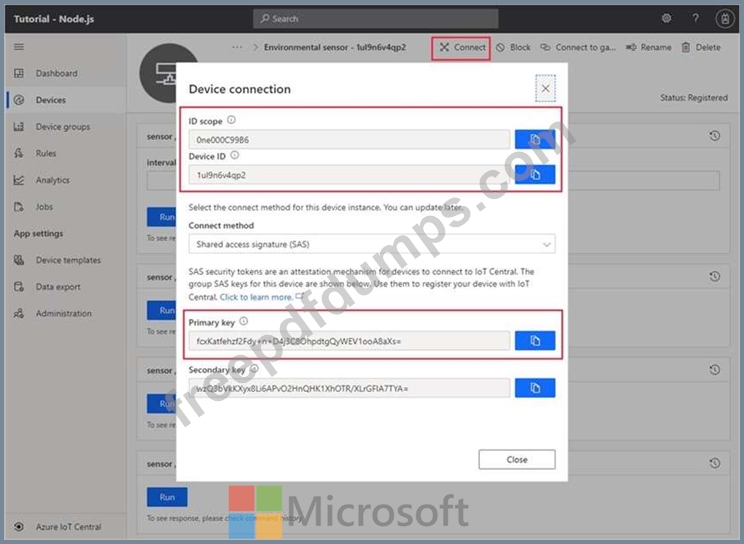Viewport: 744px width, 544px height.
Task: Open Dashboard in sidebar
Action: 65,73
